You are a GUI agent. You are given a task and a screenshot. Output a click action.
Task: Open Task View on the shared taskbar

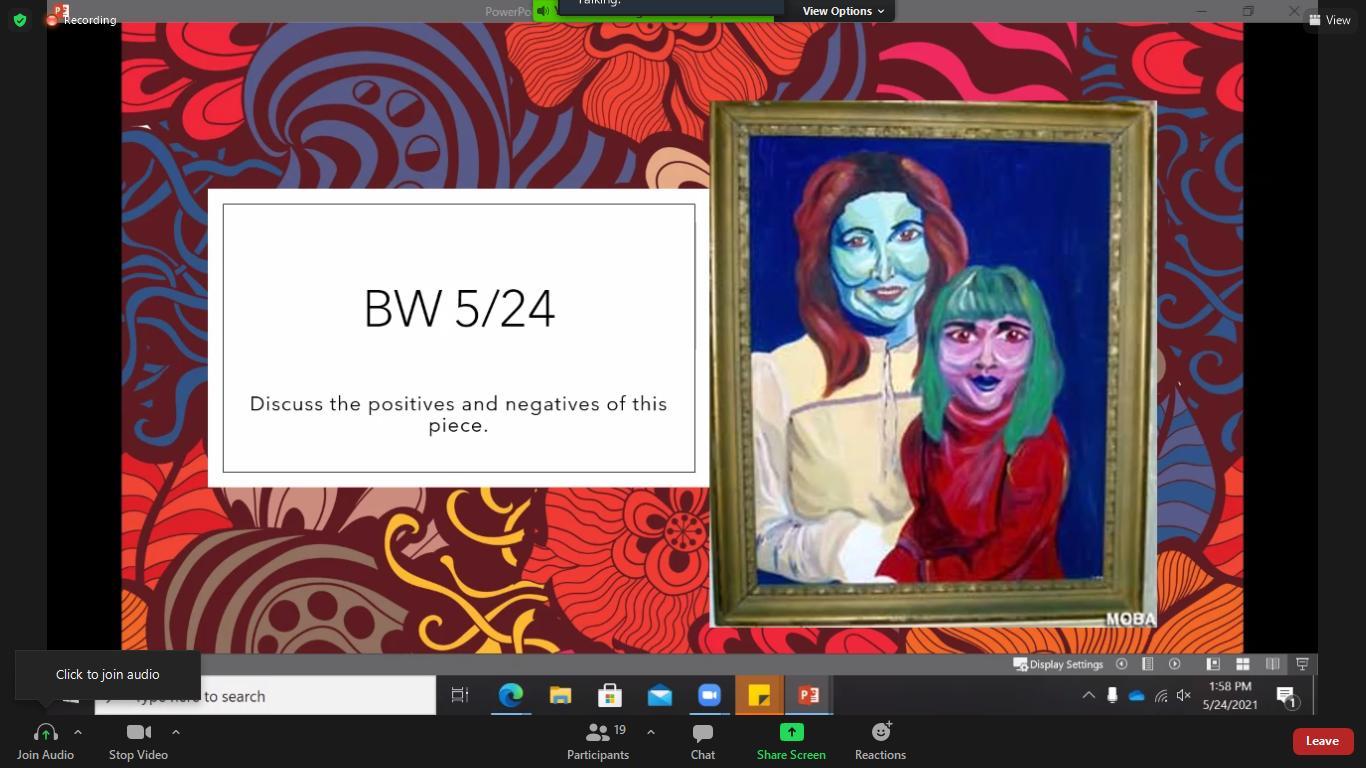[460, 695]
